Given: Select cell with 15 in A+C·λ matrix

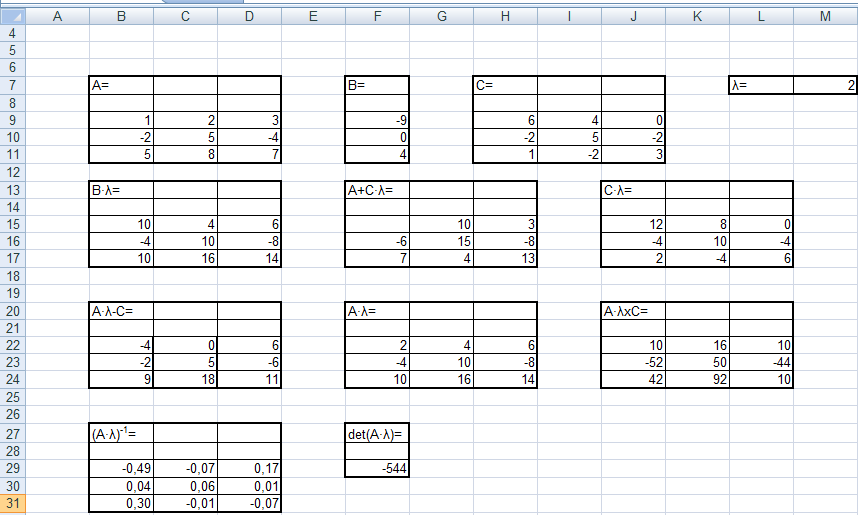Looking at the screenshot, I should pos(442,241).
